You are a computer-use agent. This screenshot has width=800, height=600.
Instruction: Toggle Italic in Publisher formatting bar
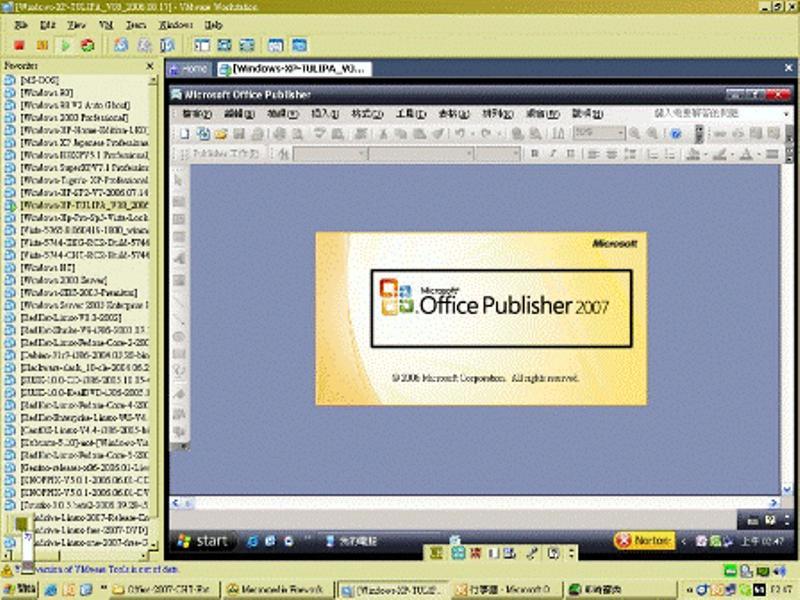pos(553,154)
